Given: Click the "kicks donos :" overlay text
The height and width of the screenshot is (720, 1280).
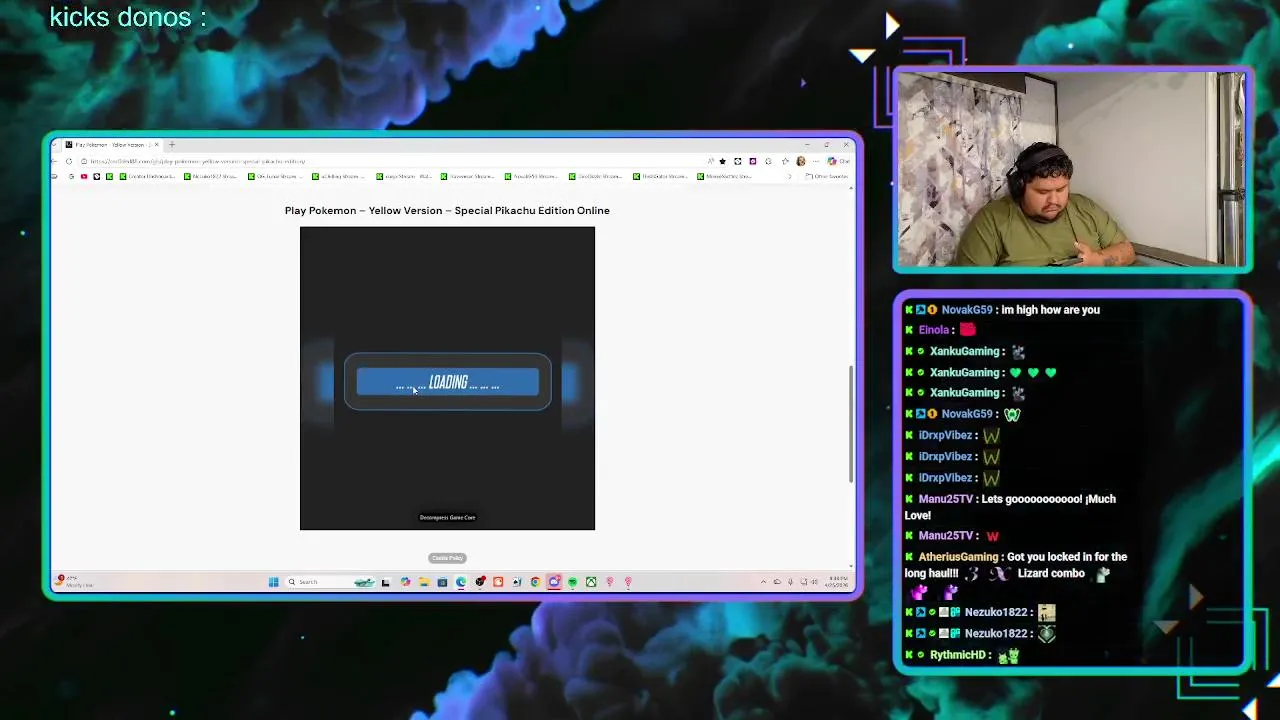Looking at the screenshot, I should point(128,17).
